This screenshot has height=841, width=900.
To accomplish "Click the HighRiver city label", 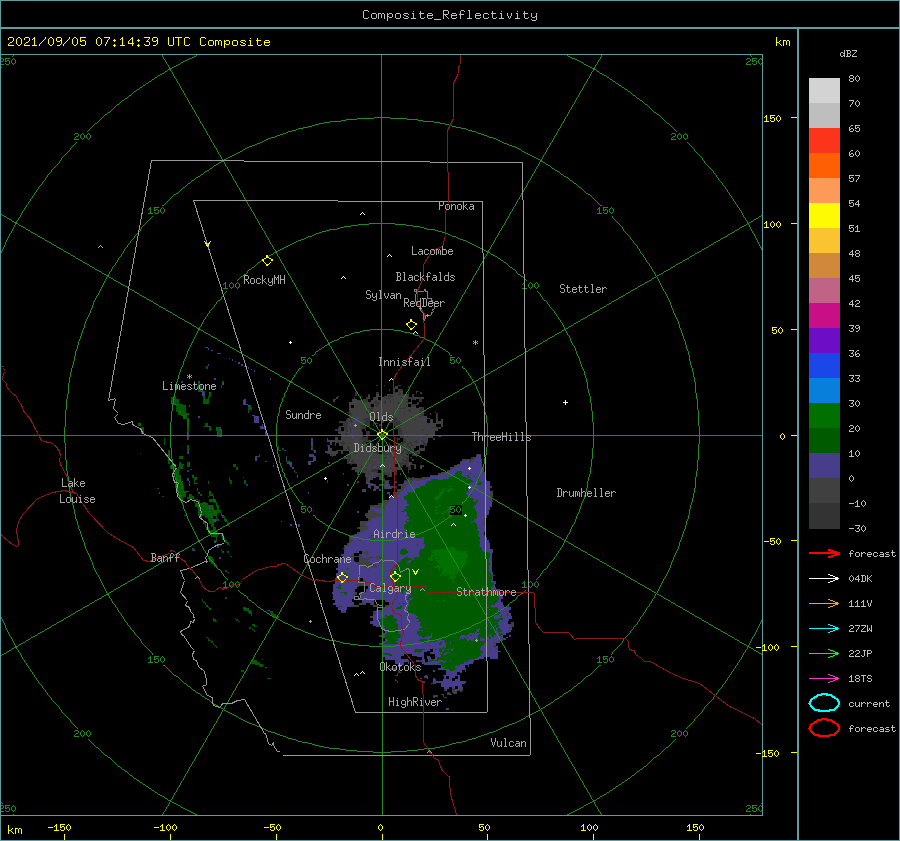I will [x=415, y=702].
